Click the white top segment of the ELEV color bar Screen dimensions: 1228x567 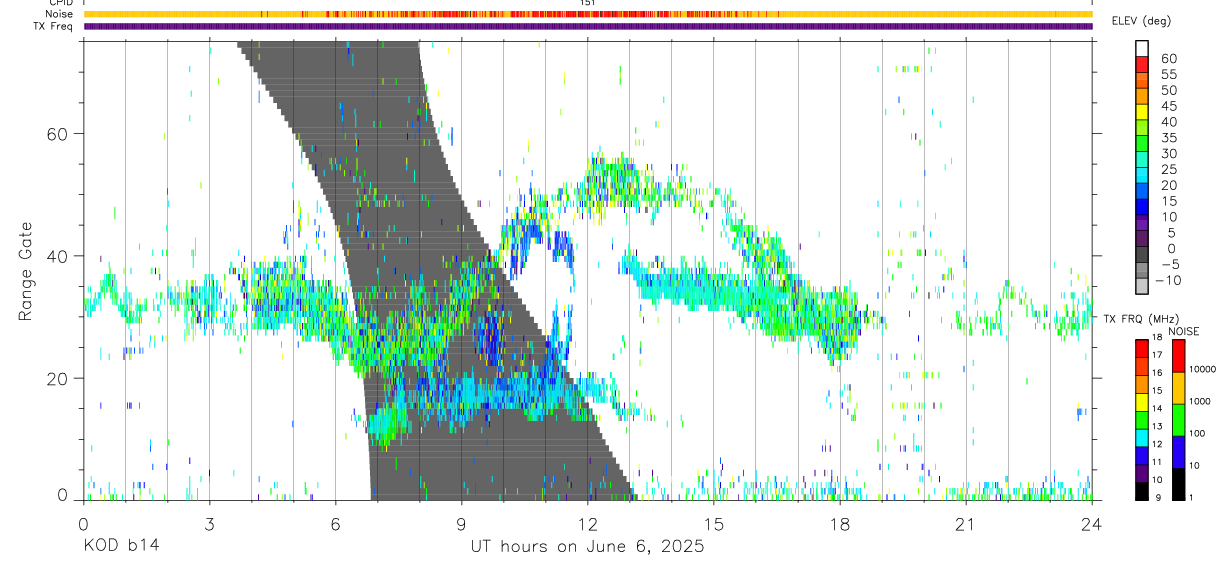pyautogui.click(x=1142, y=49)
